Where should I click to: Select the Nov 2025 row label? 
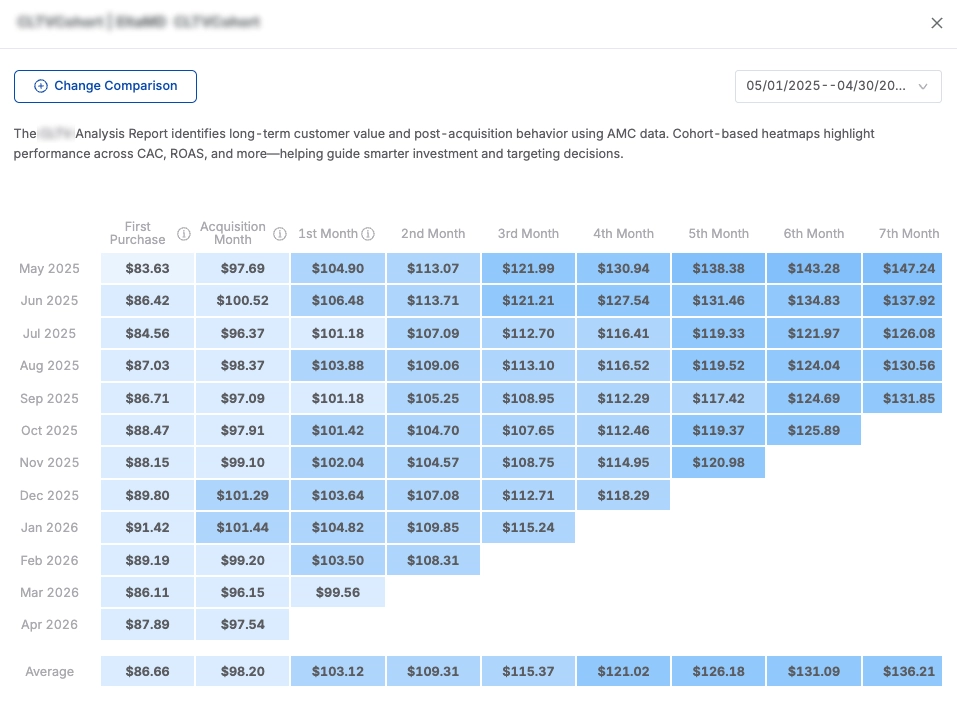coord(49,462)
